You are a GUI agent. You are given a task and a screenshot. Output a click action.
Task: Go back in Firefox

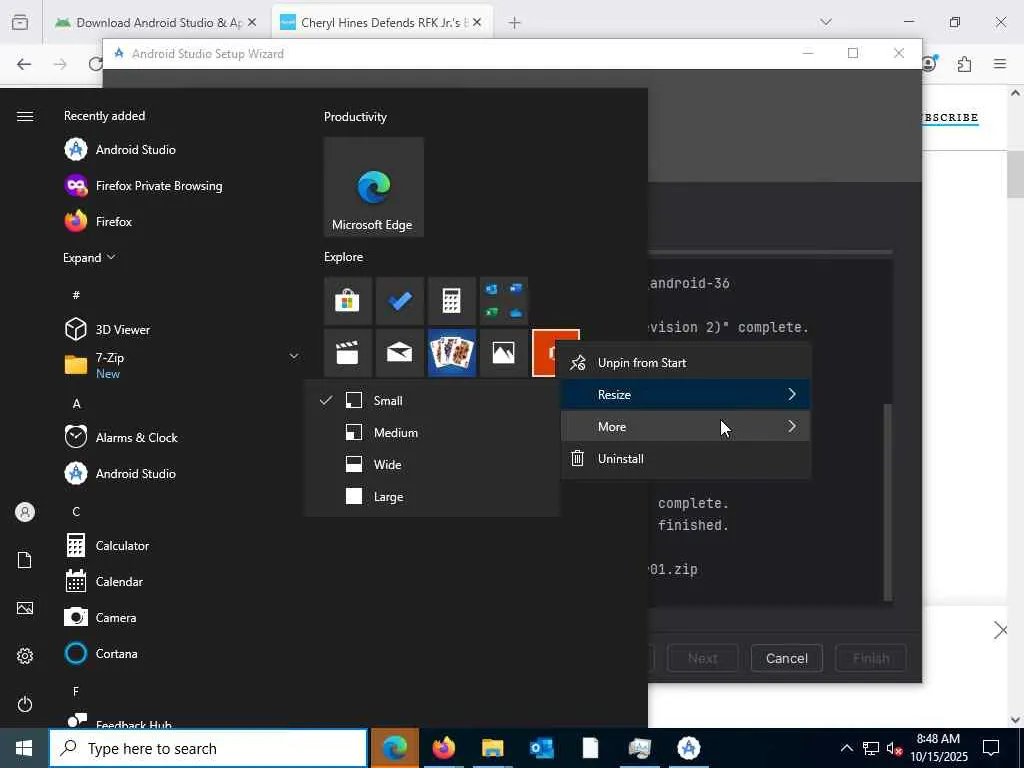pyautogui.click(x=24, y=64)
